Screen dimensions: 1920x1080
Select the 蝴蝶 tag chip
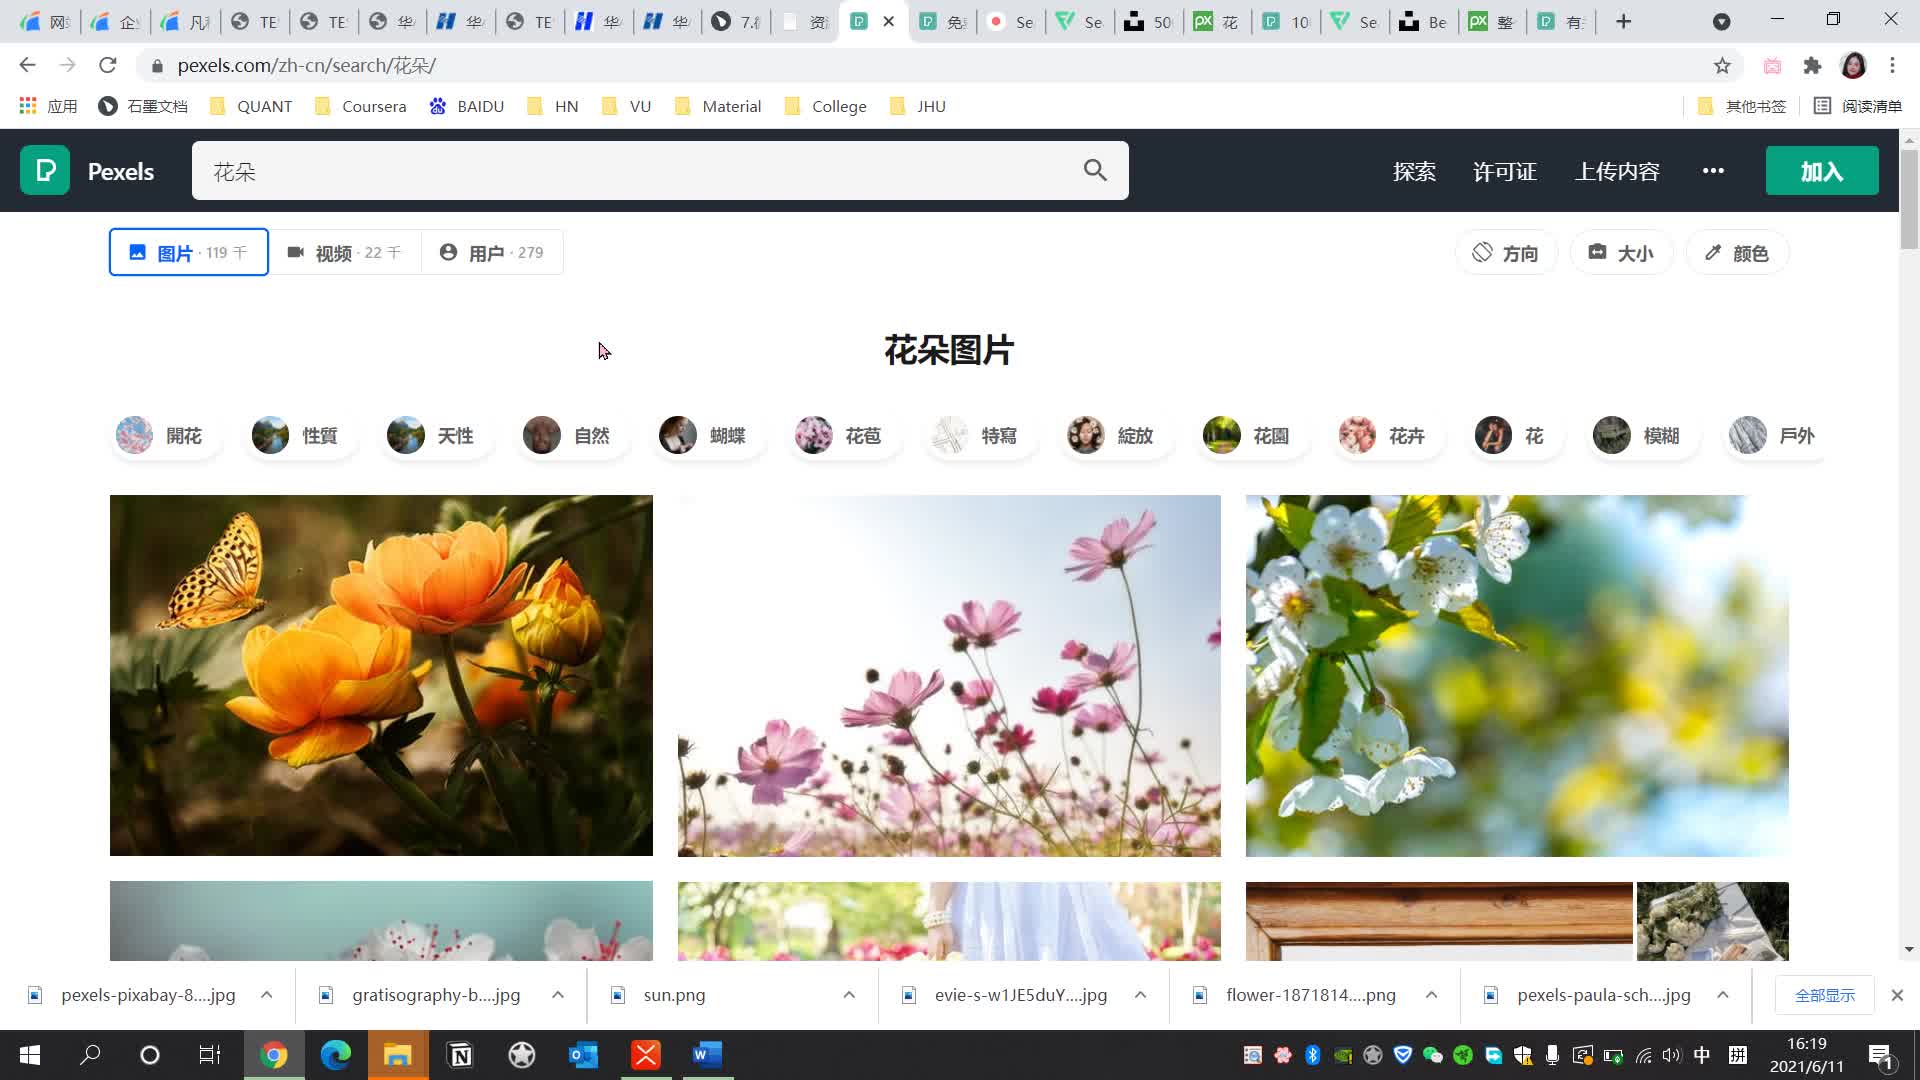708,436
